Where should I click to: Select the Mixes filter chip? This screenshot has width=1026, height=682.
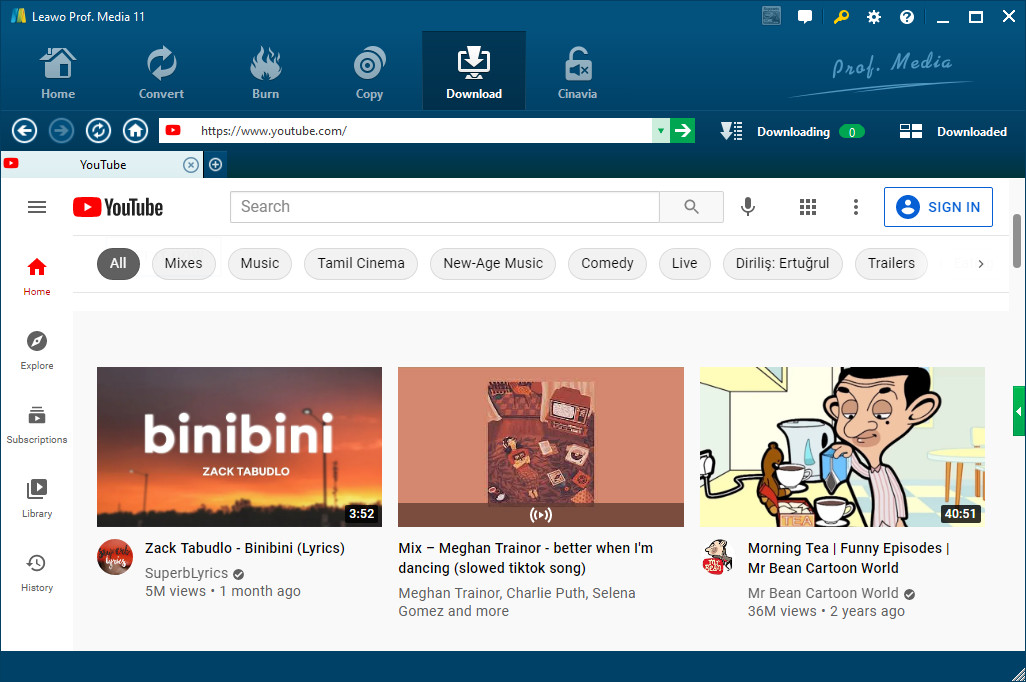pyautogui.click(x=183, y=263)
